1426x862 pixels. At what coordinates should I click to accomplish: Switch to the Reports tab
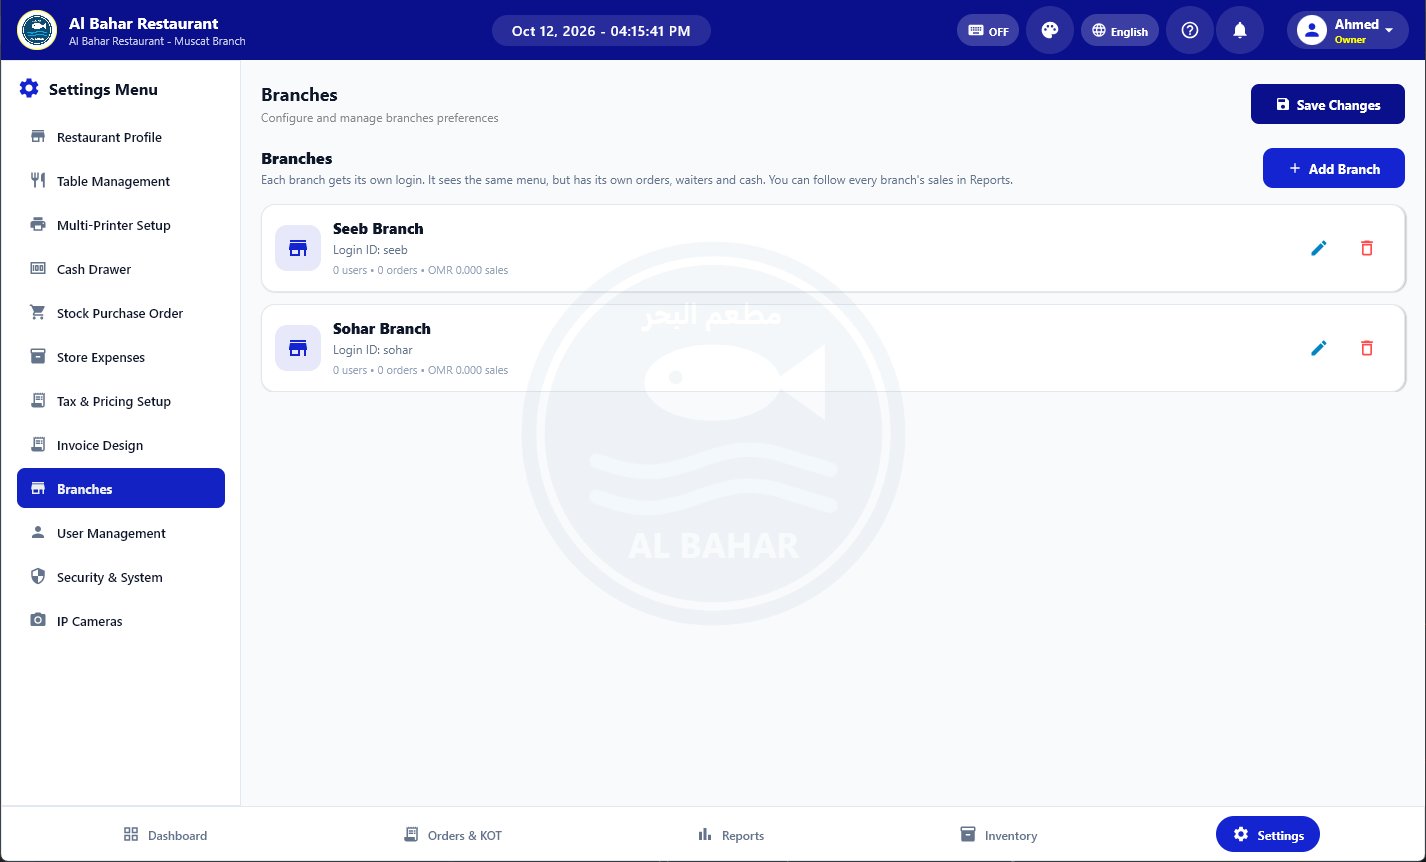click(731, 835)
